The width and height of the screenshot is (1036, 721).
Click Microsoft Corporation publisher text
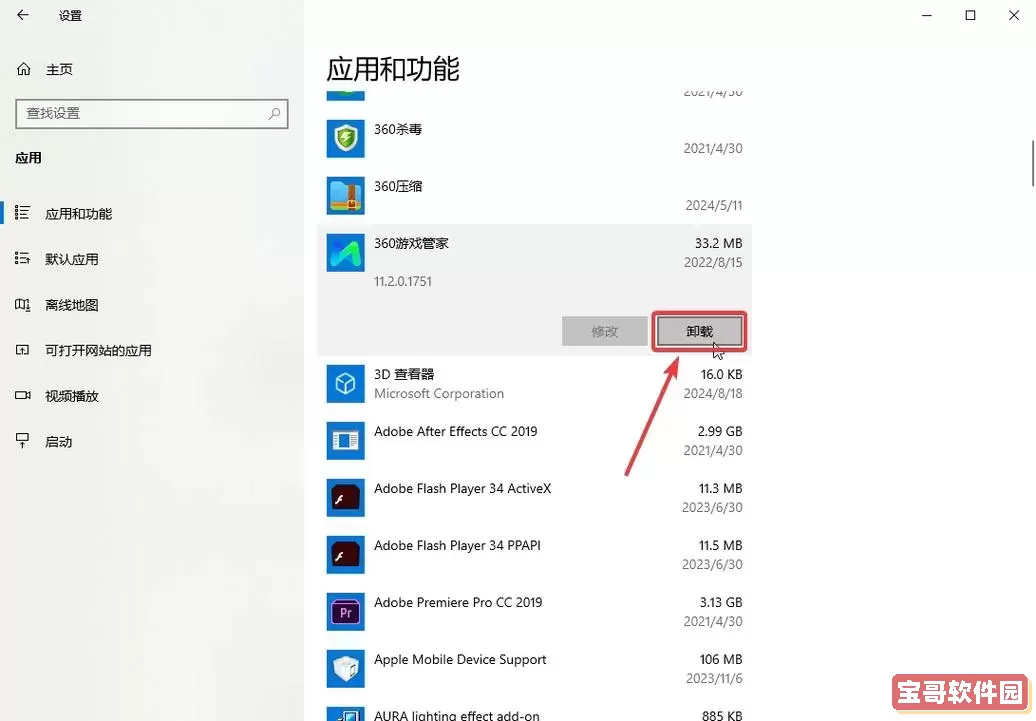tap(439, 394)
